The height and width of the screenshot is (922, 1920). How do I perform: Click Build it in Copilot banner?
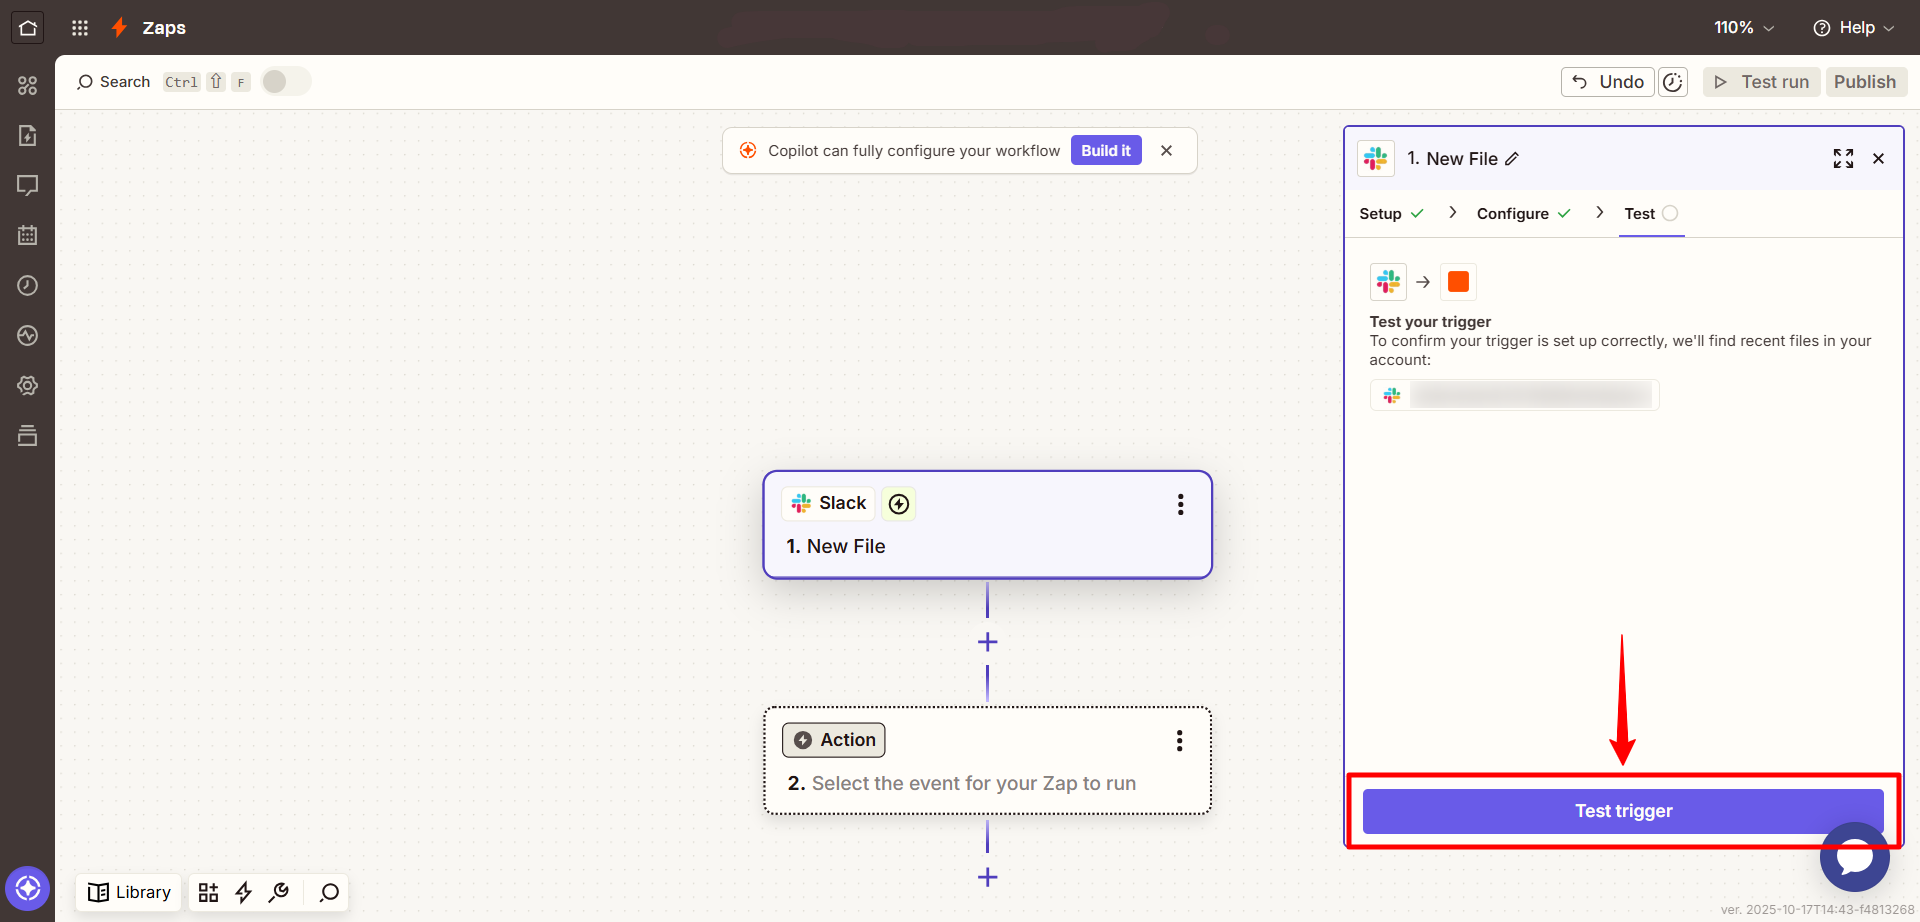coord(1106,150)
